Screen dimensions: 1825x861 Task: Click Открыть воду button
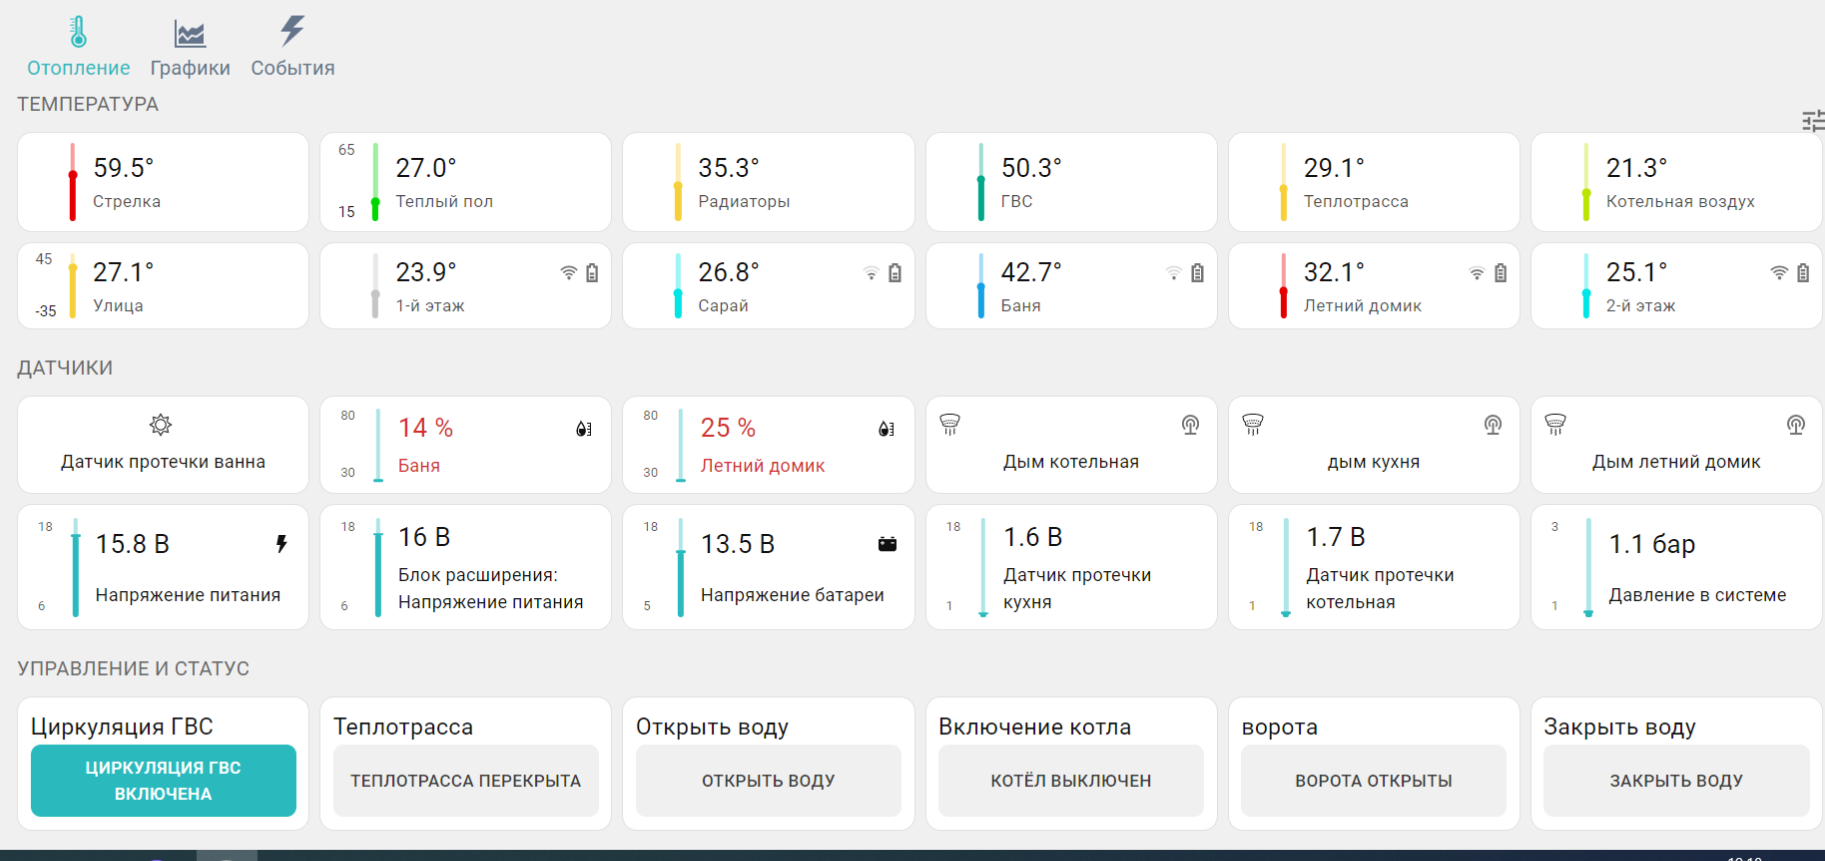[768, 780]
